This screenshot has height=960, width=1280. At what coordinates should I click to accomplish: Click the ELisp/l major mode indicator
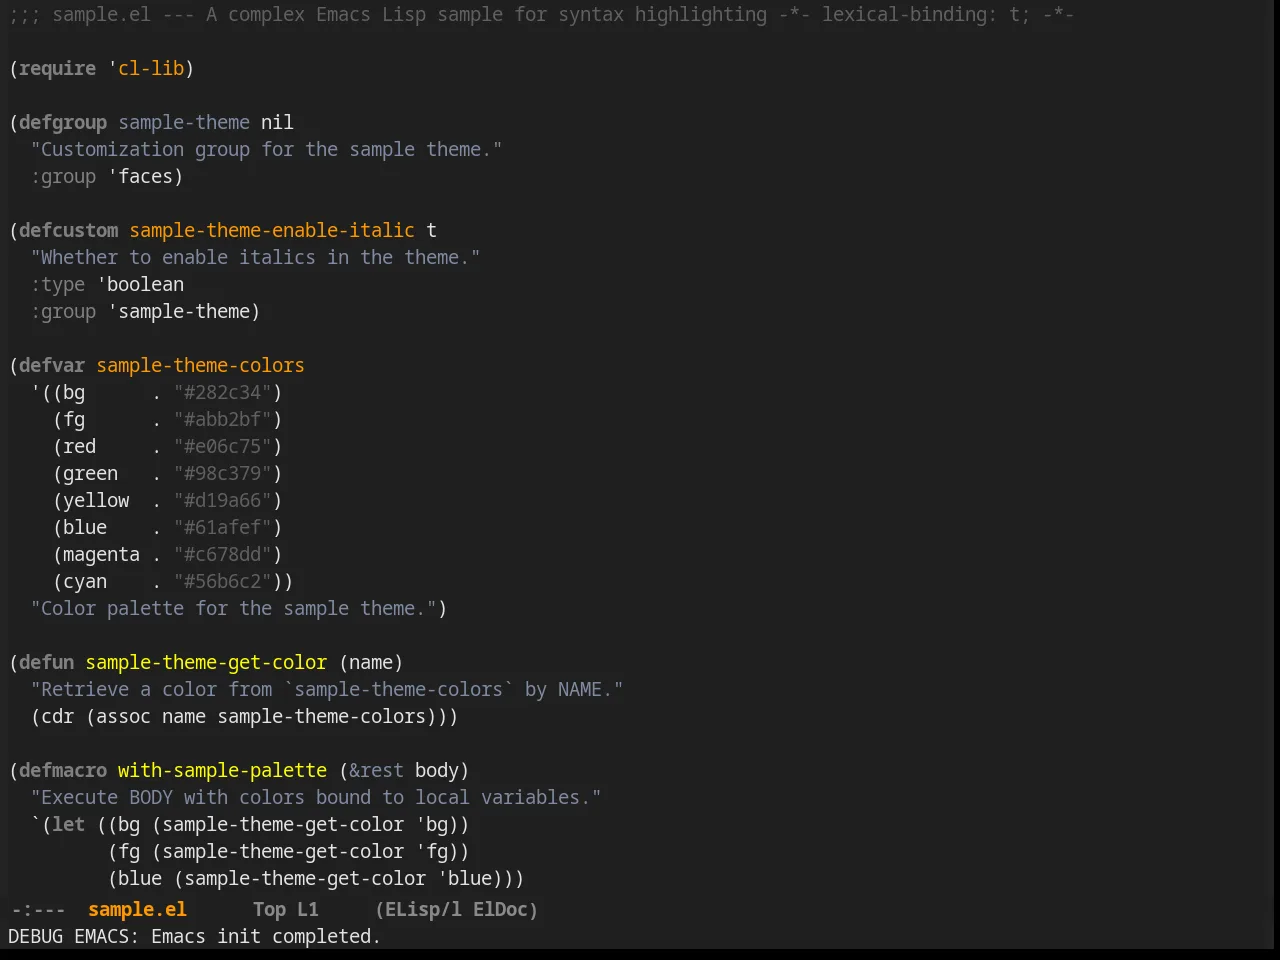click(x=424, y=909)
